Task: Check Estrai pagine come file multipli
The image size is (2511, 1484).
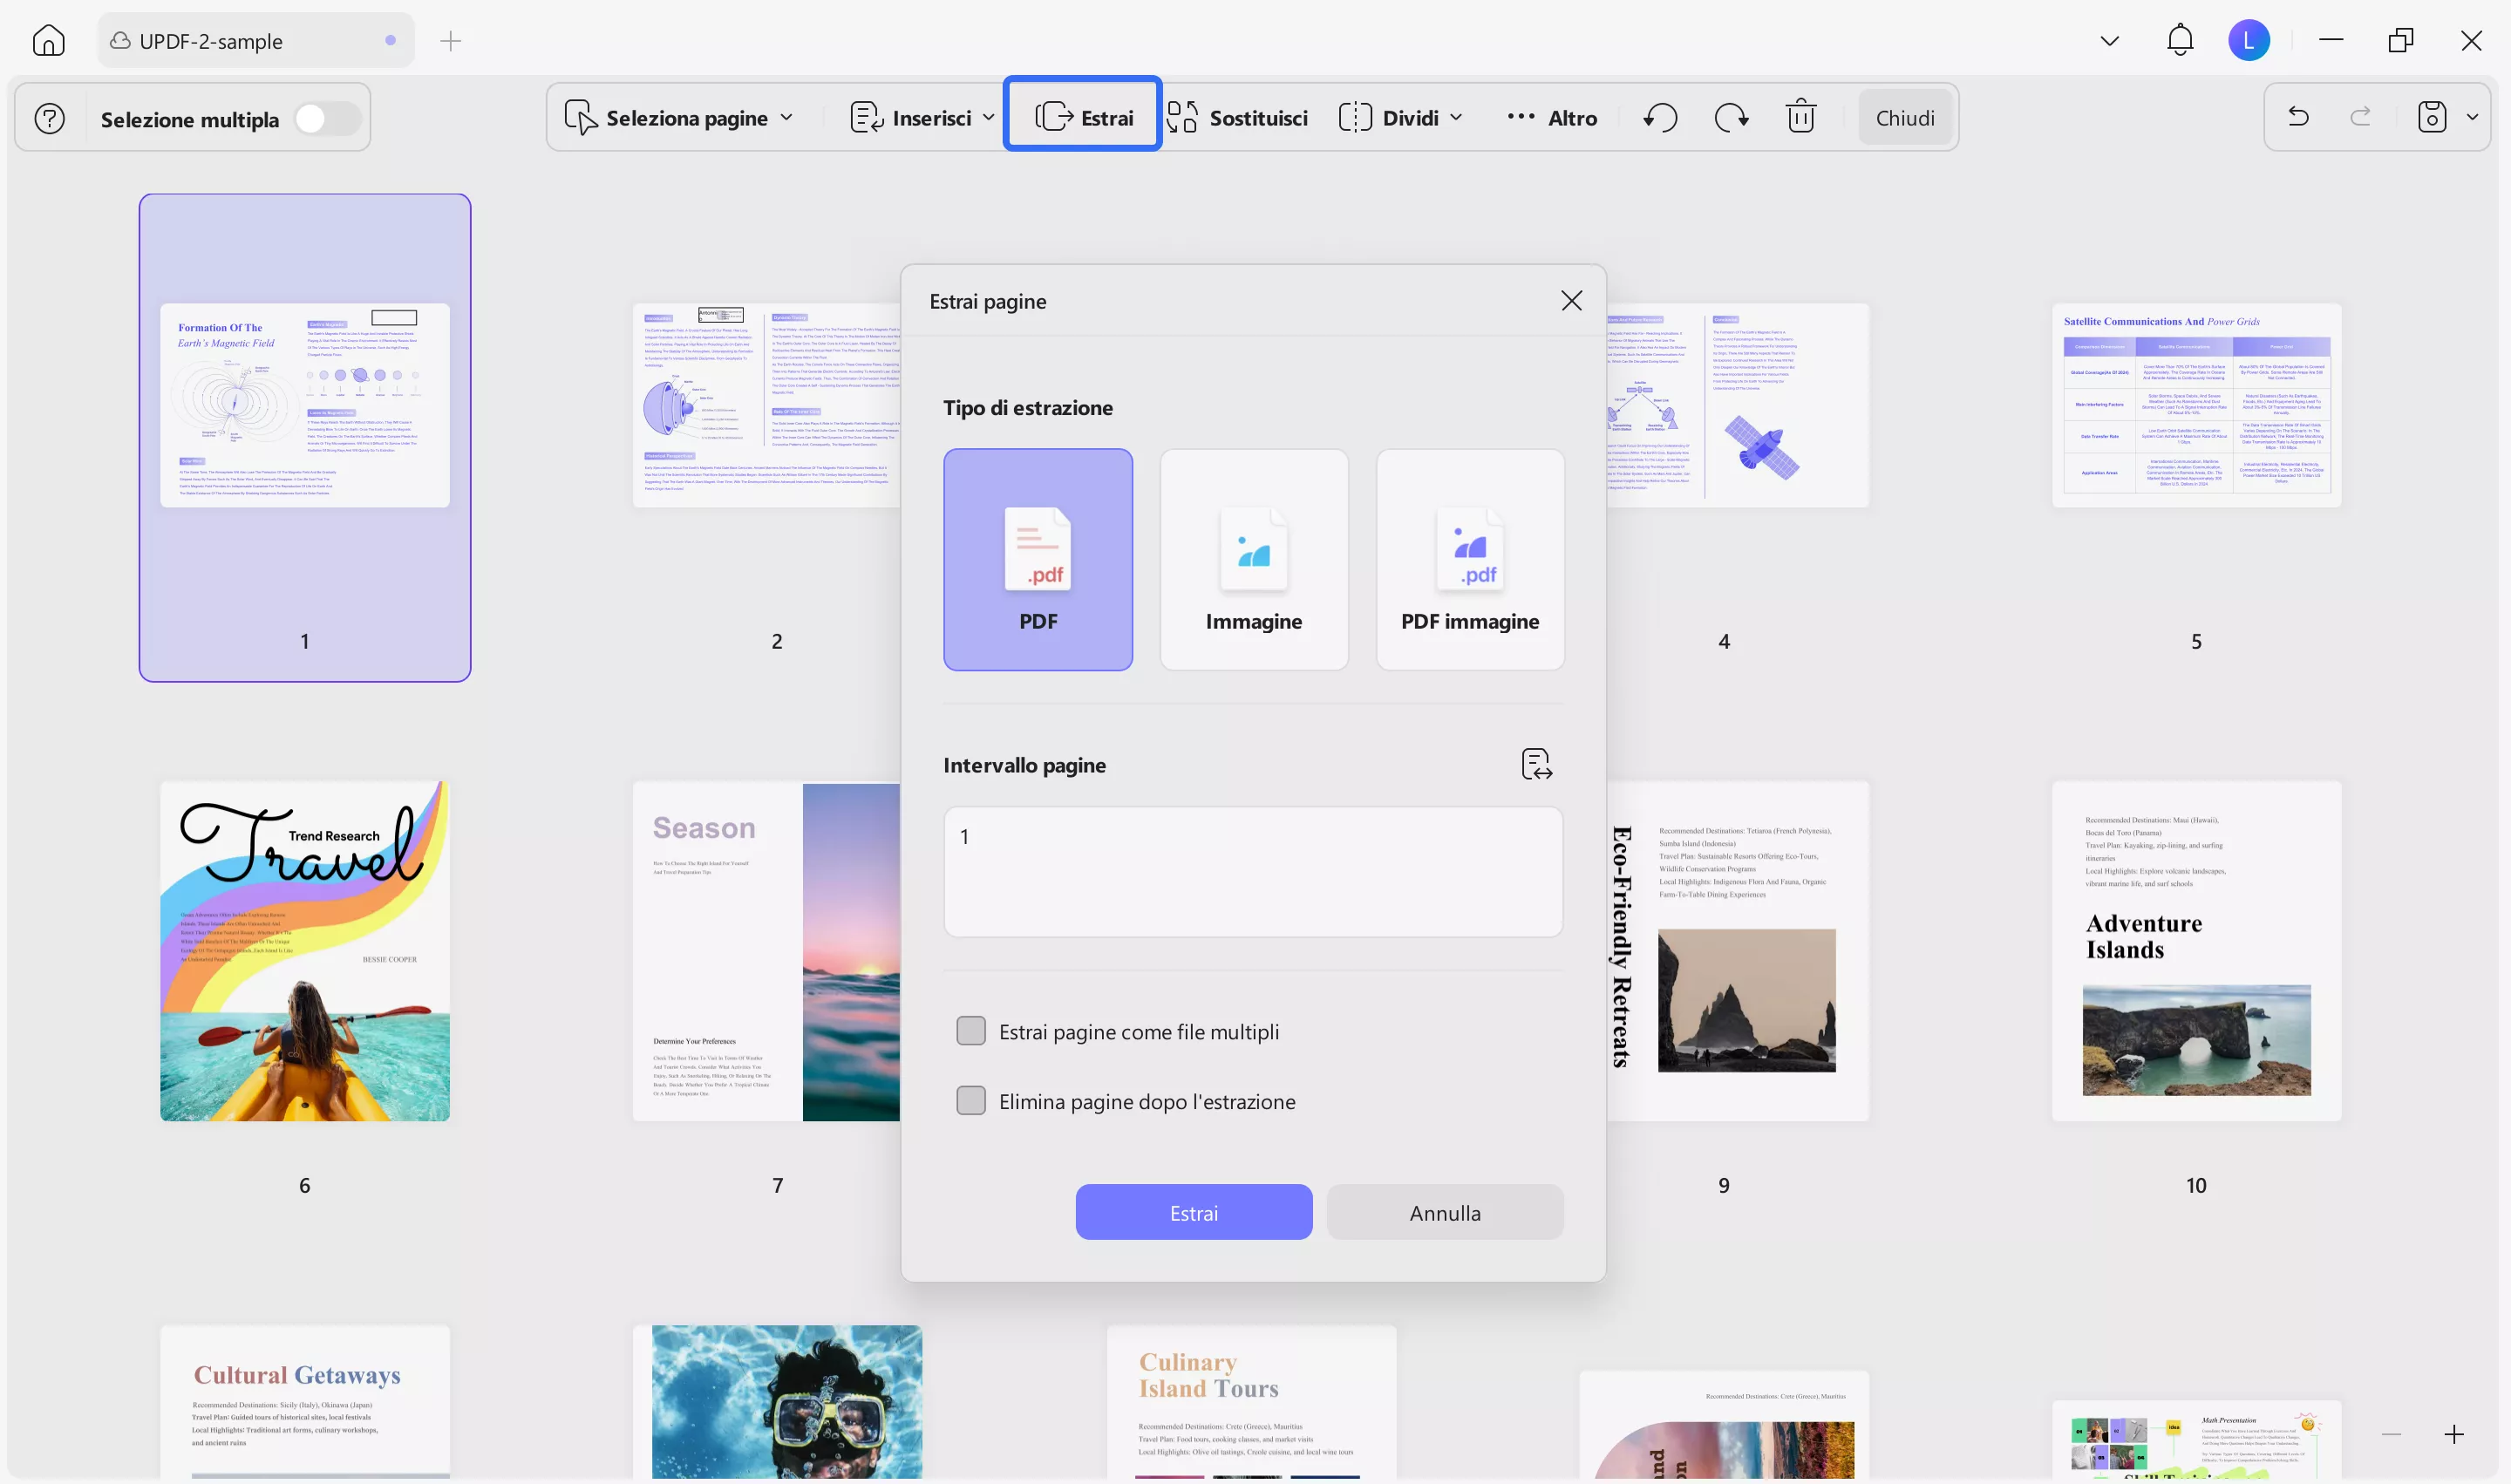Action: 971,1031
